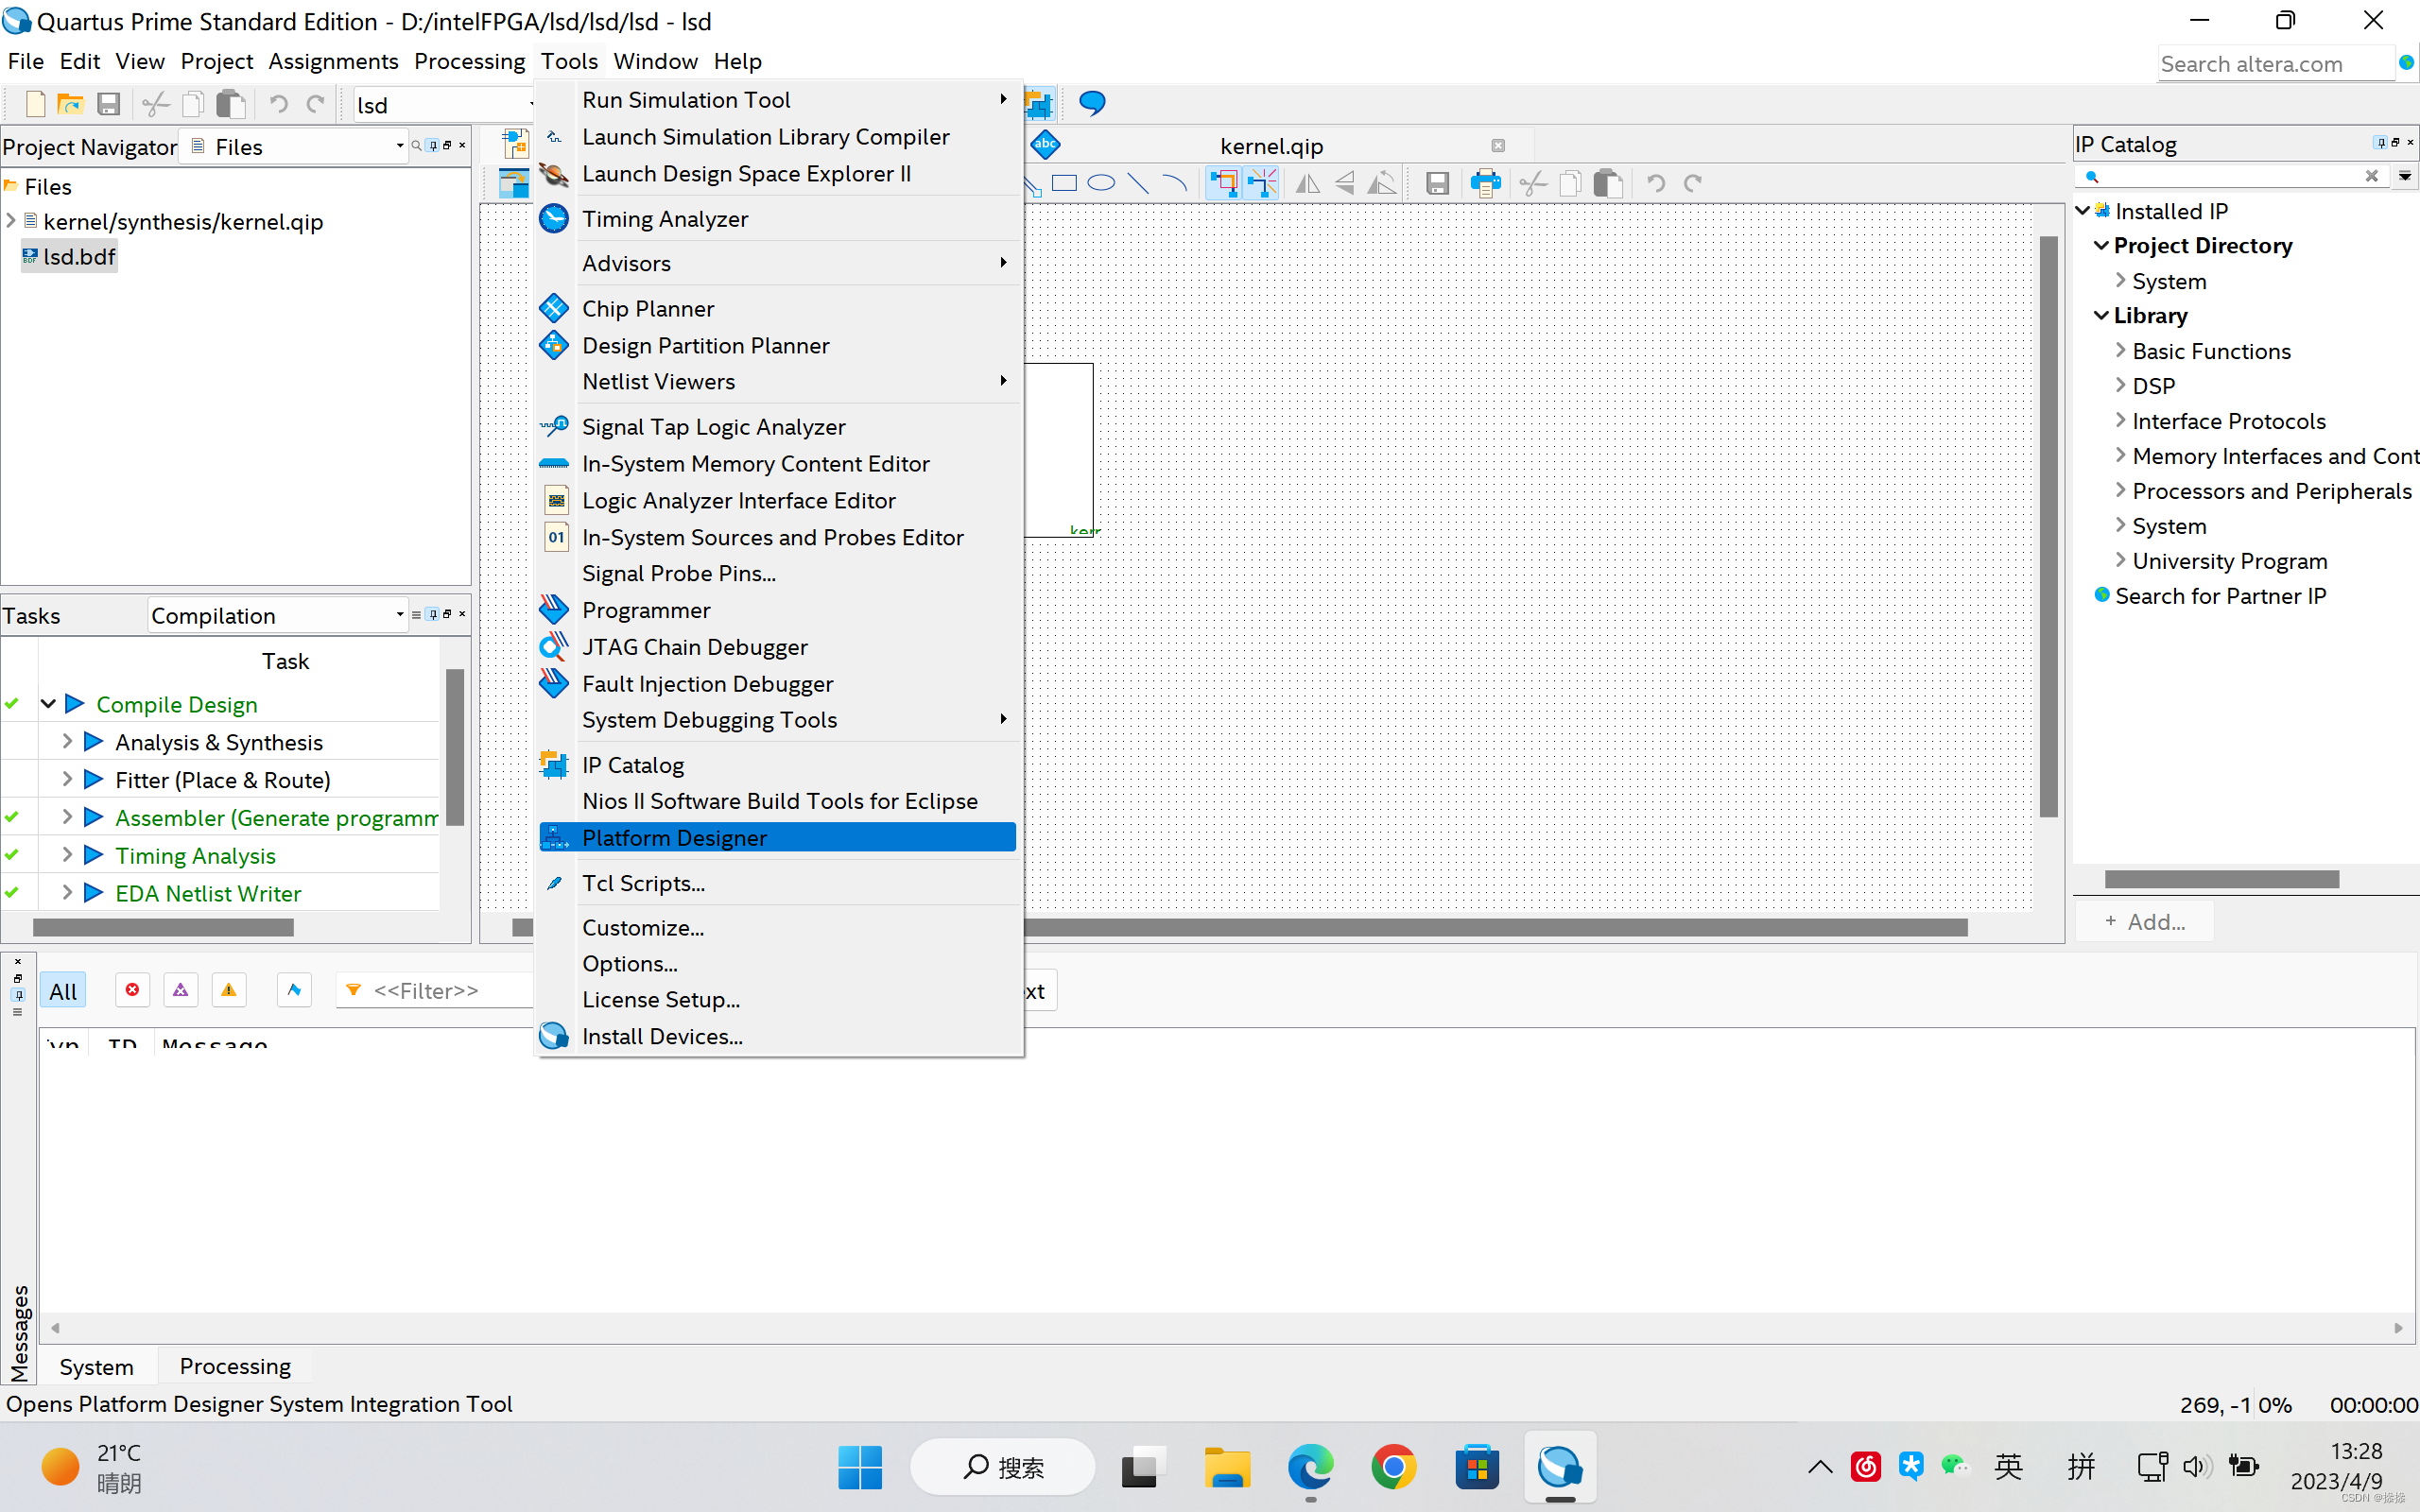Open Google Chrome from the taskbar

point(1393,1467)
